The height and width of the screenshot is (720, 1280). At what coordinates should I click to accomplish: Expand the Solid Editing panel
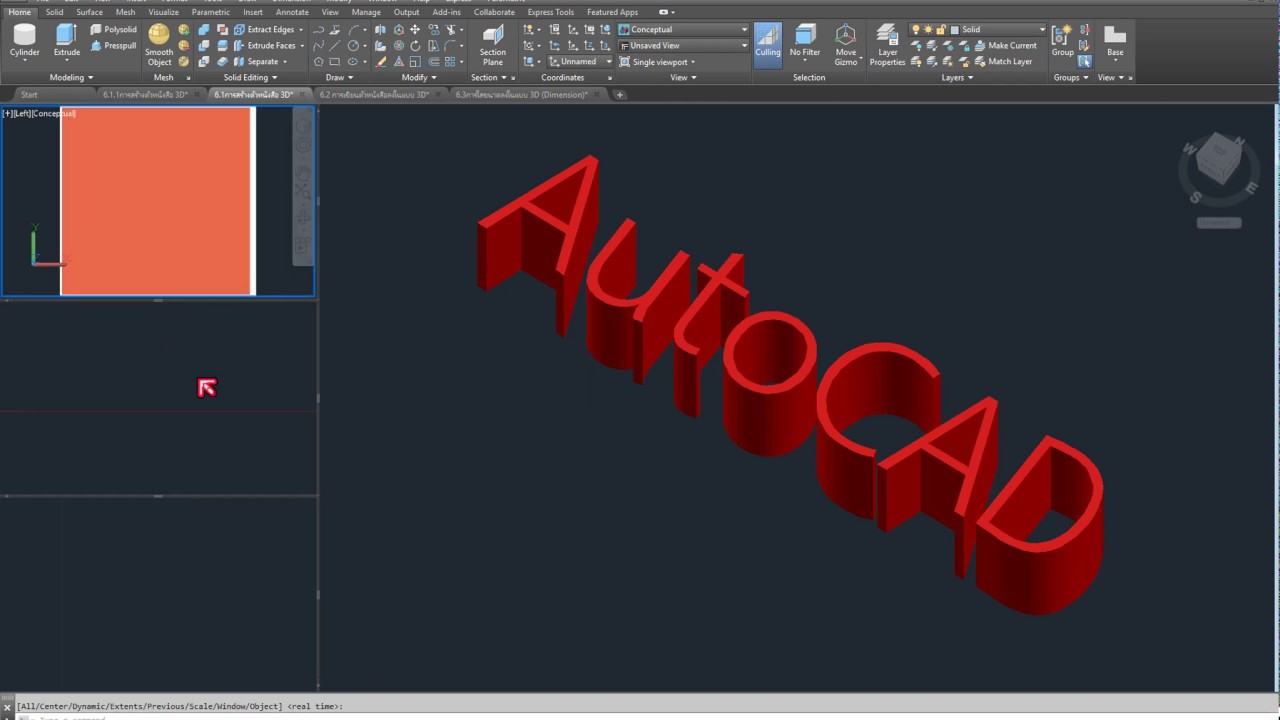pos(250,77)
